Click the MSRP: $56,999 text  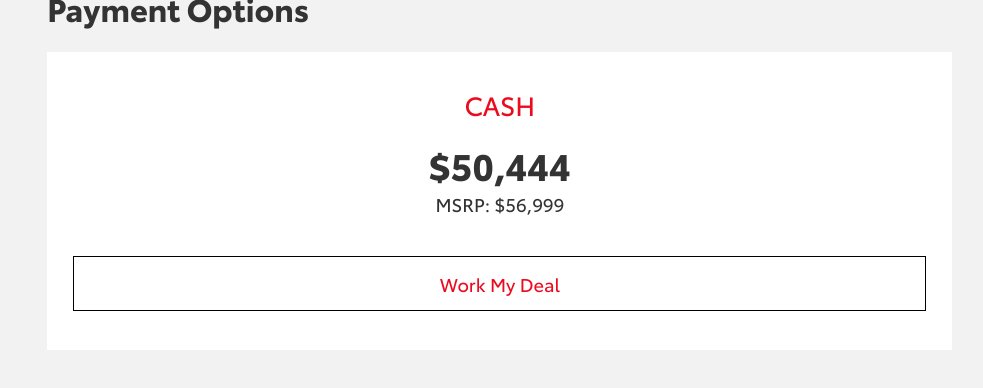(500, 206)
